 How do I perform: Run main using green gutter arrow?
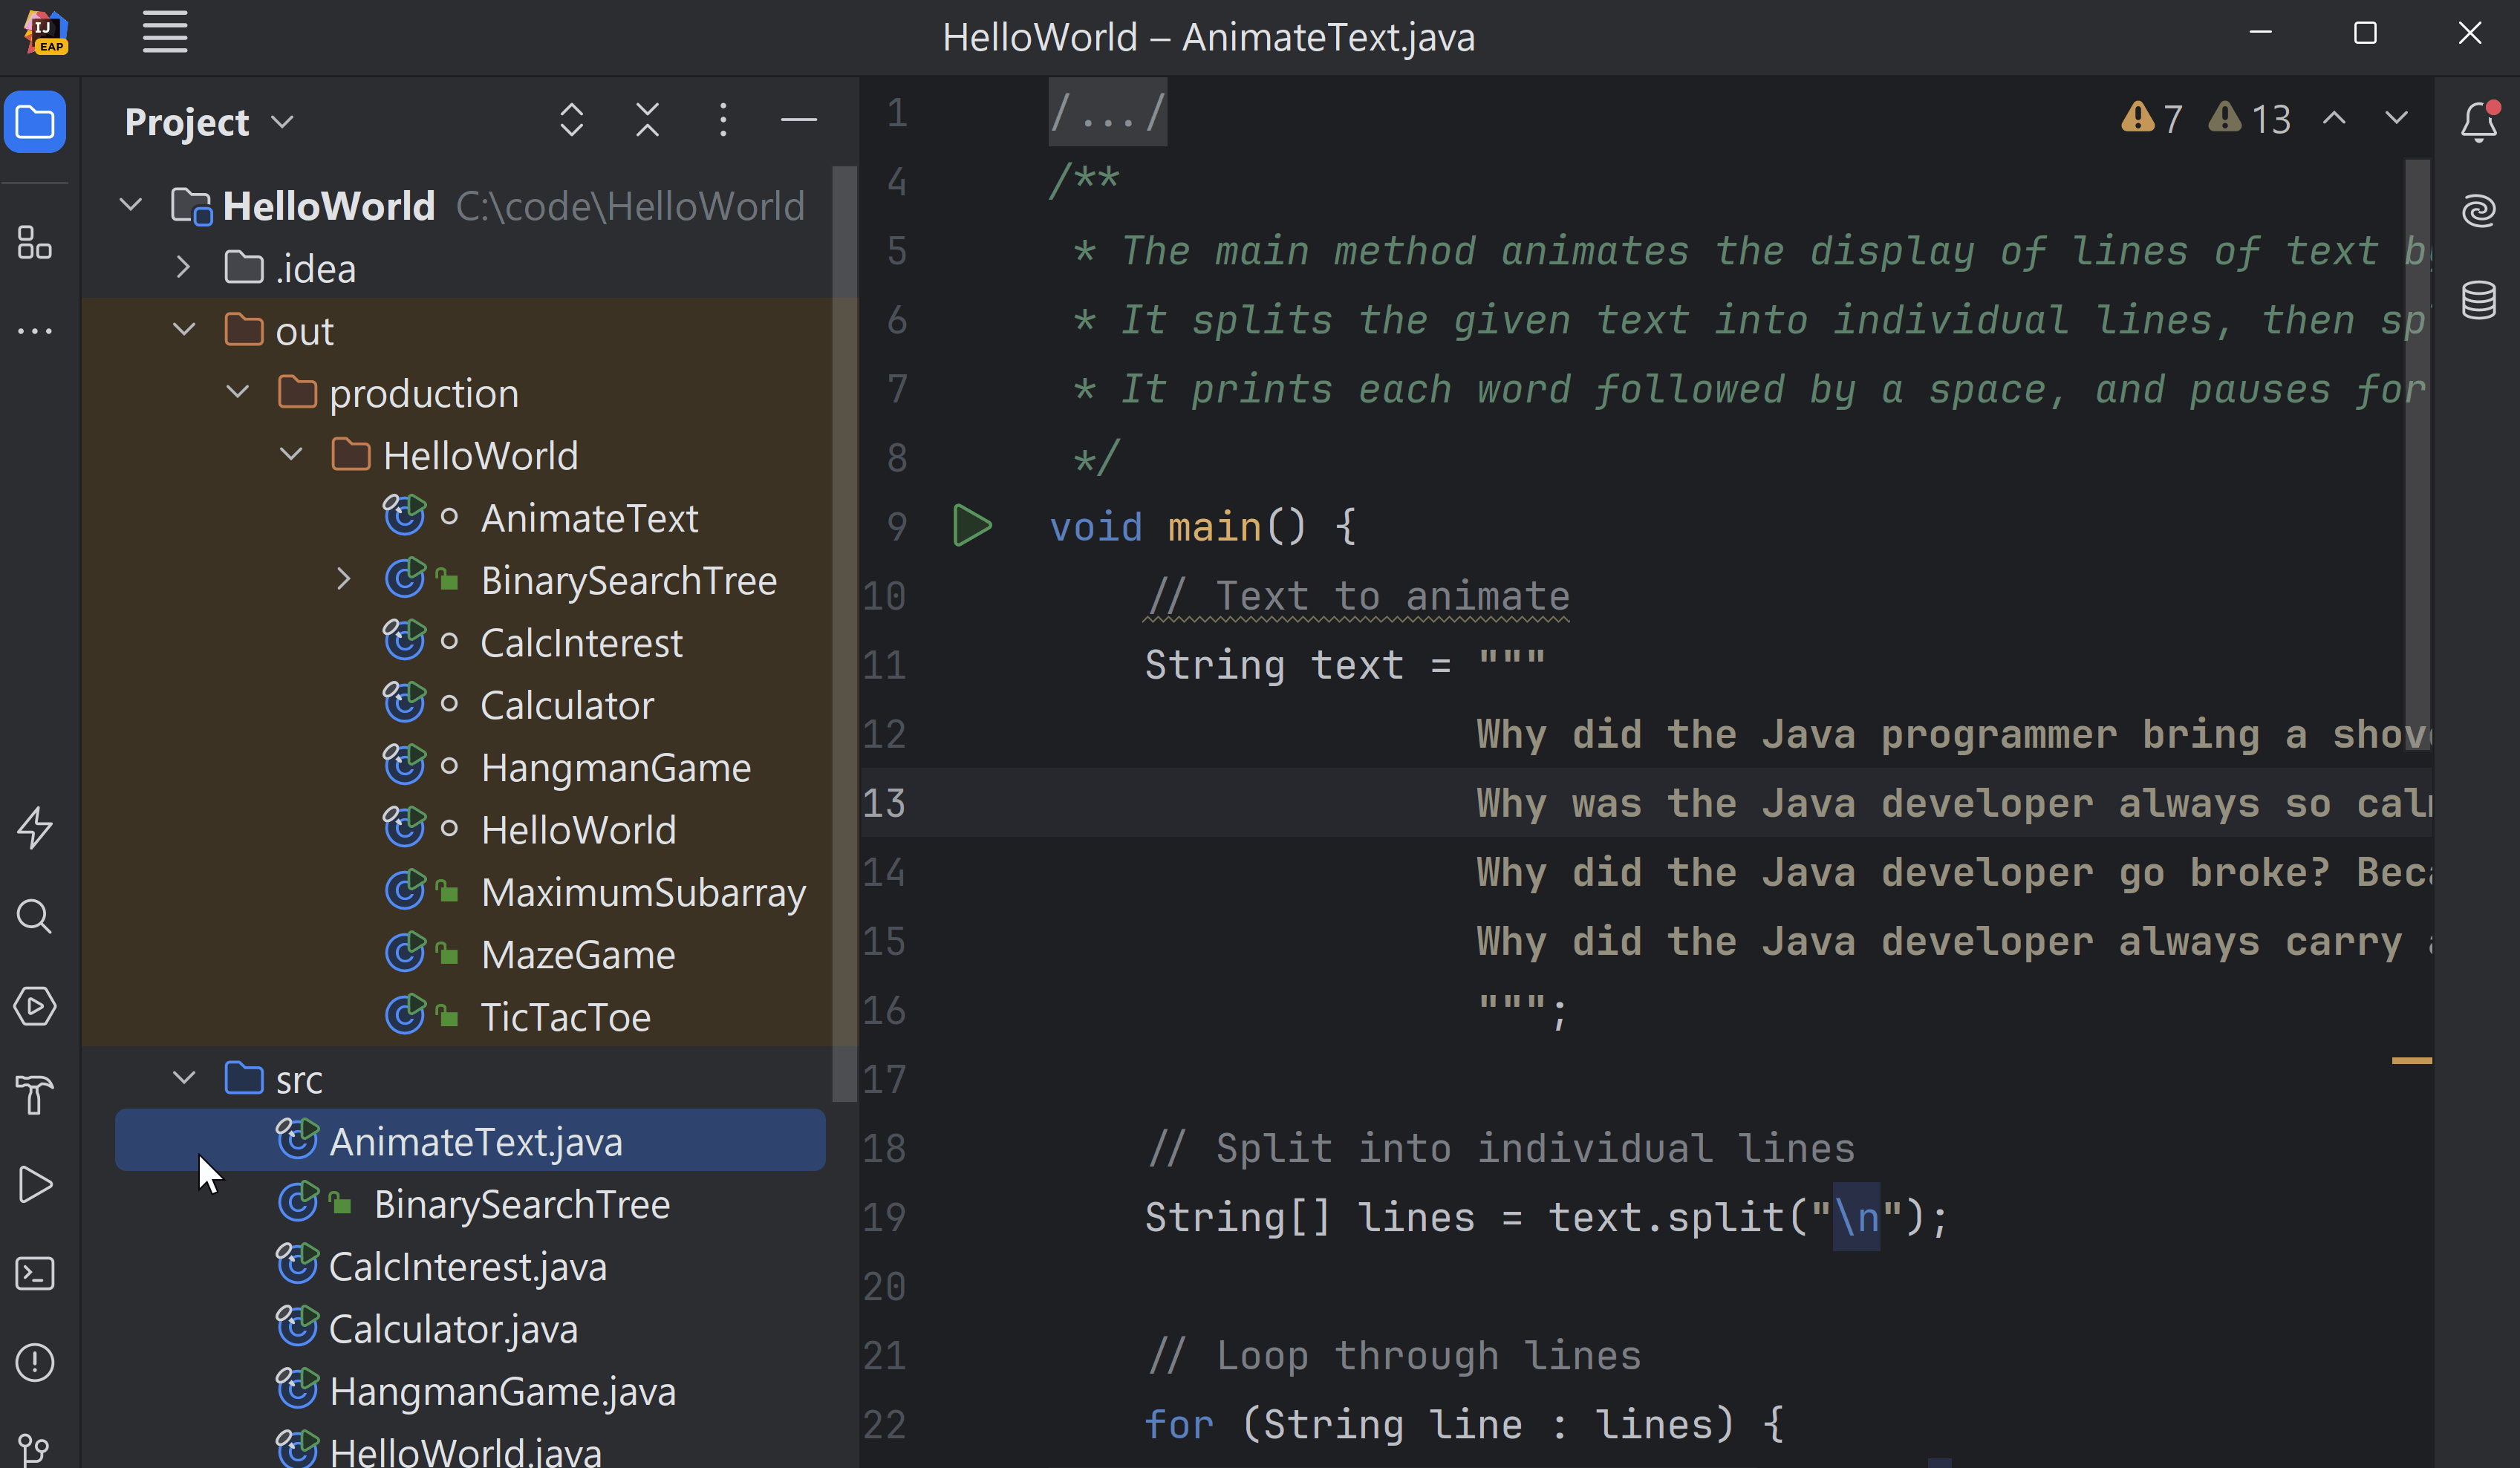pos(971,526)
